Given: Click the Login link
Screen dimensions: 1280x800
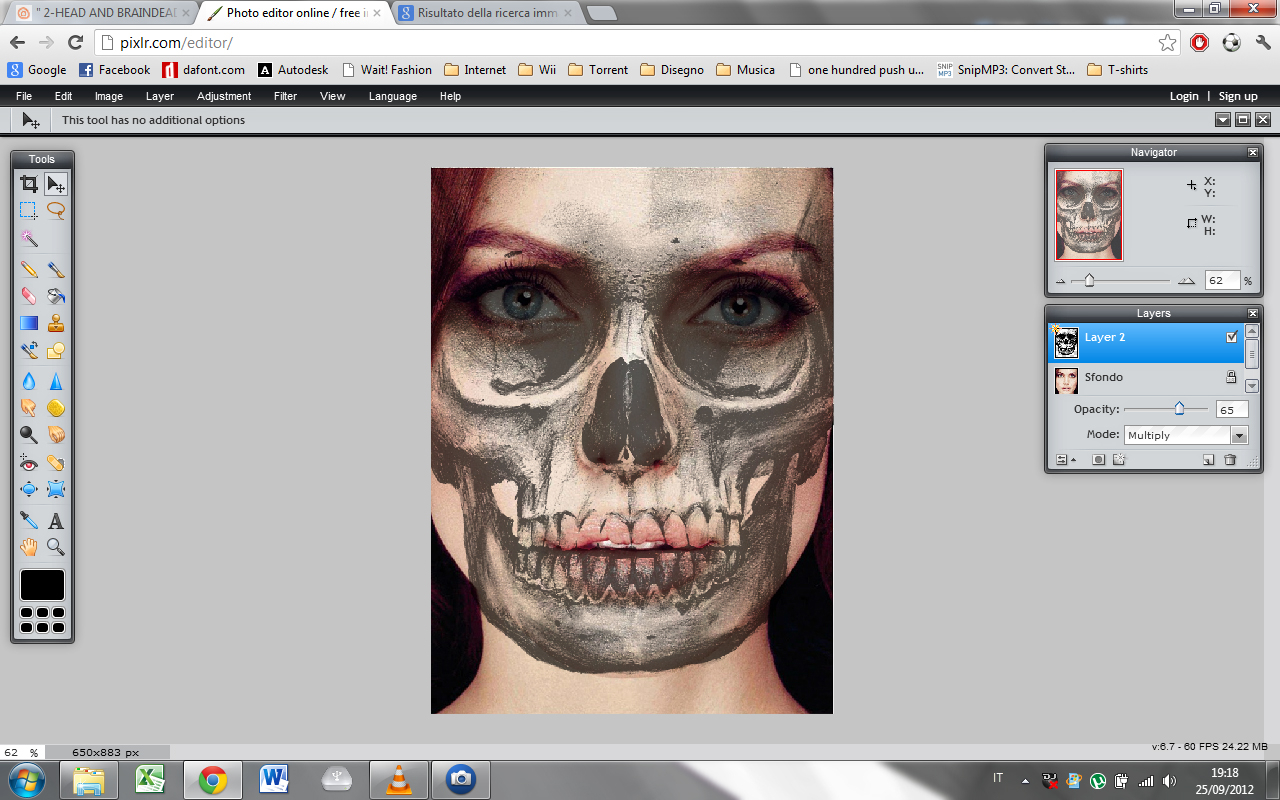Looking at the screenshot, I should [1184, 96].
